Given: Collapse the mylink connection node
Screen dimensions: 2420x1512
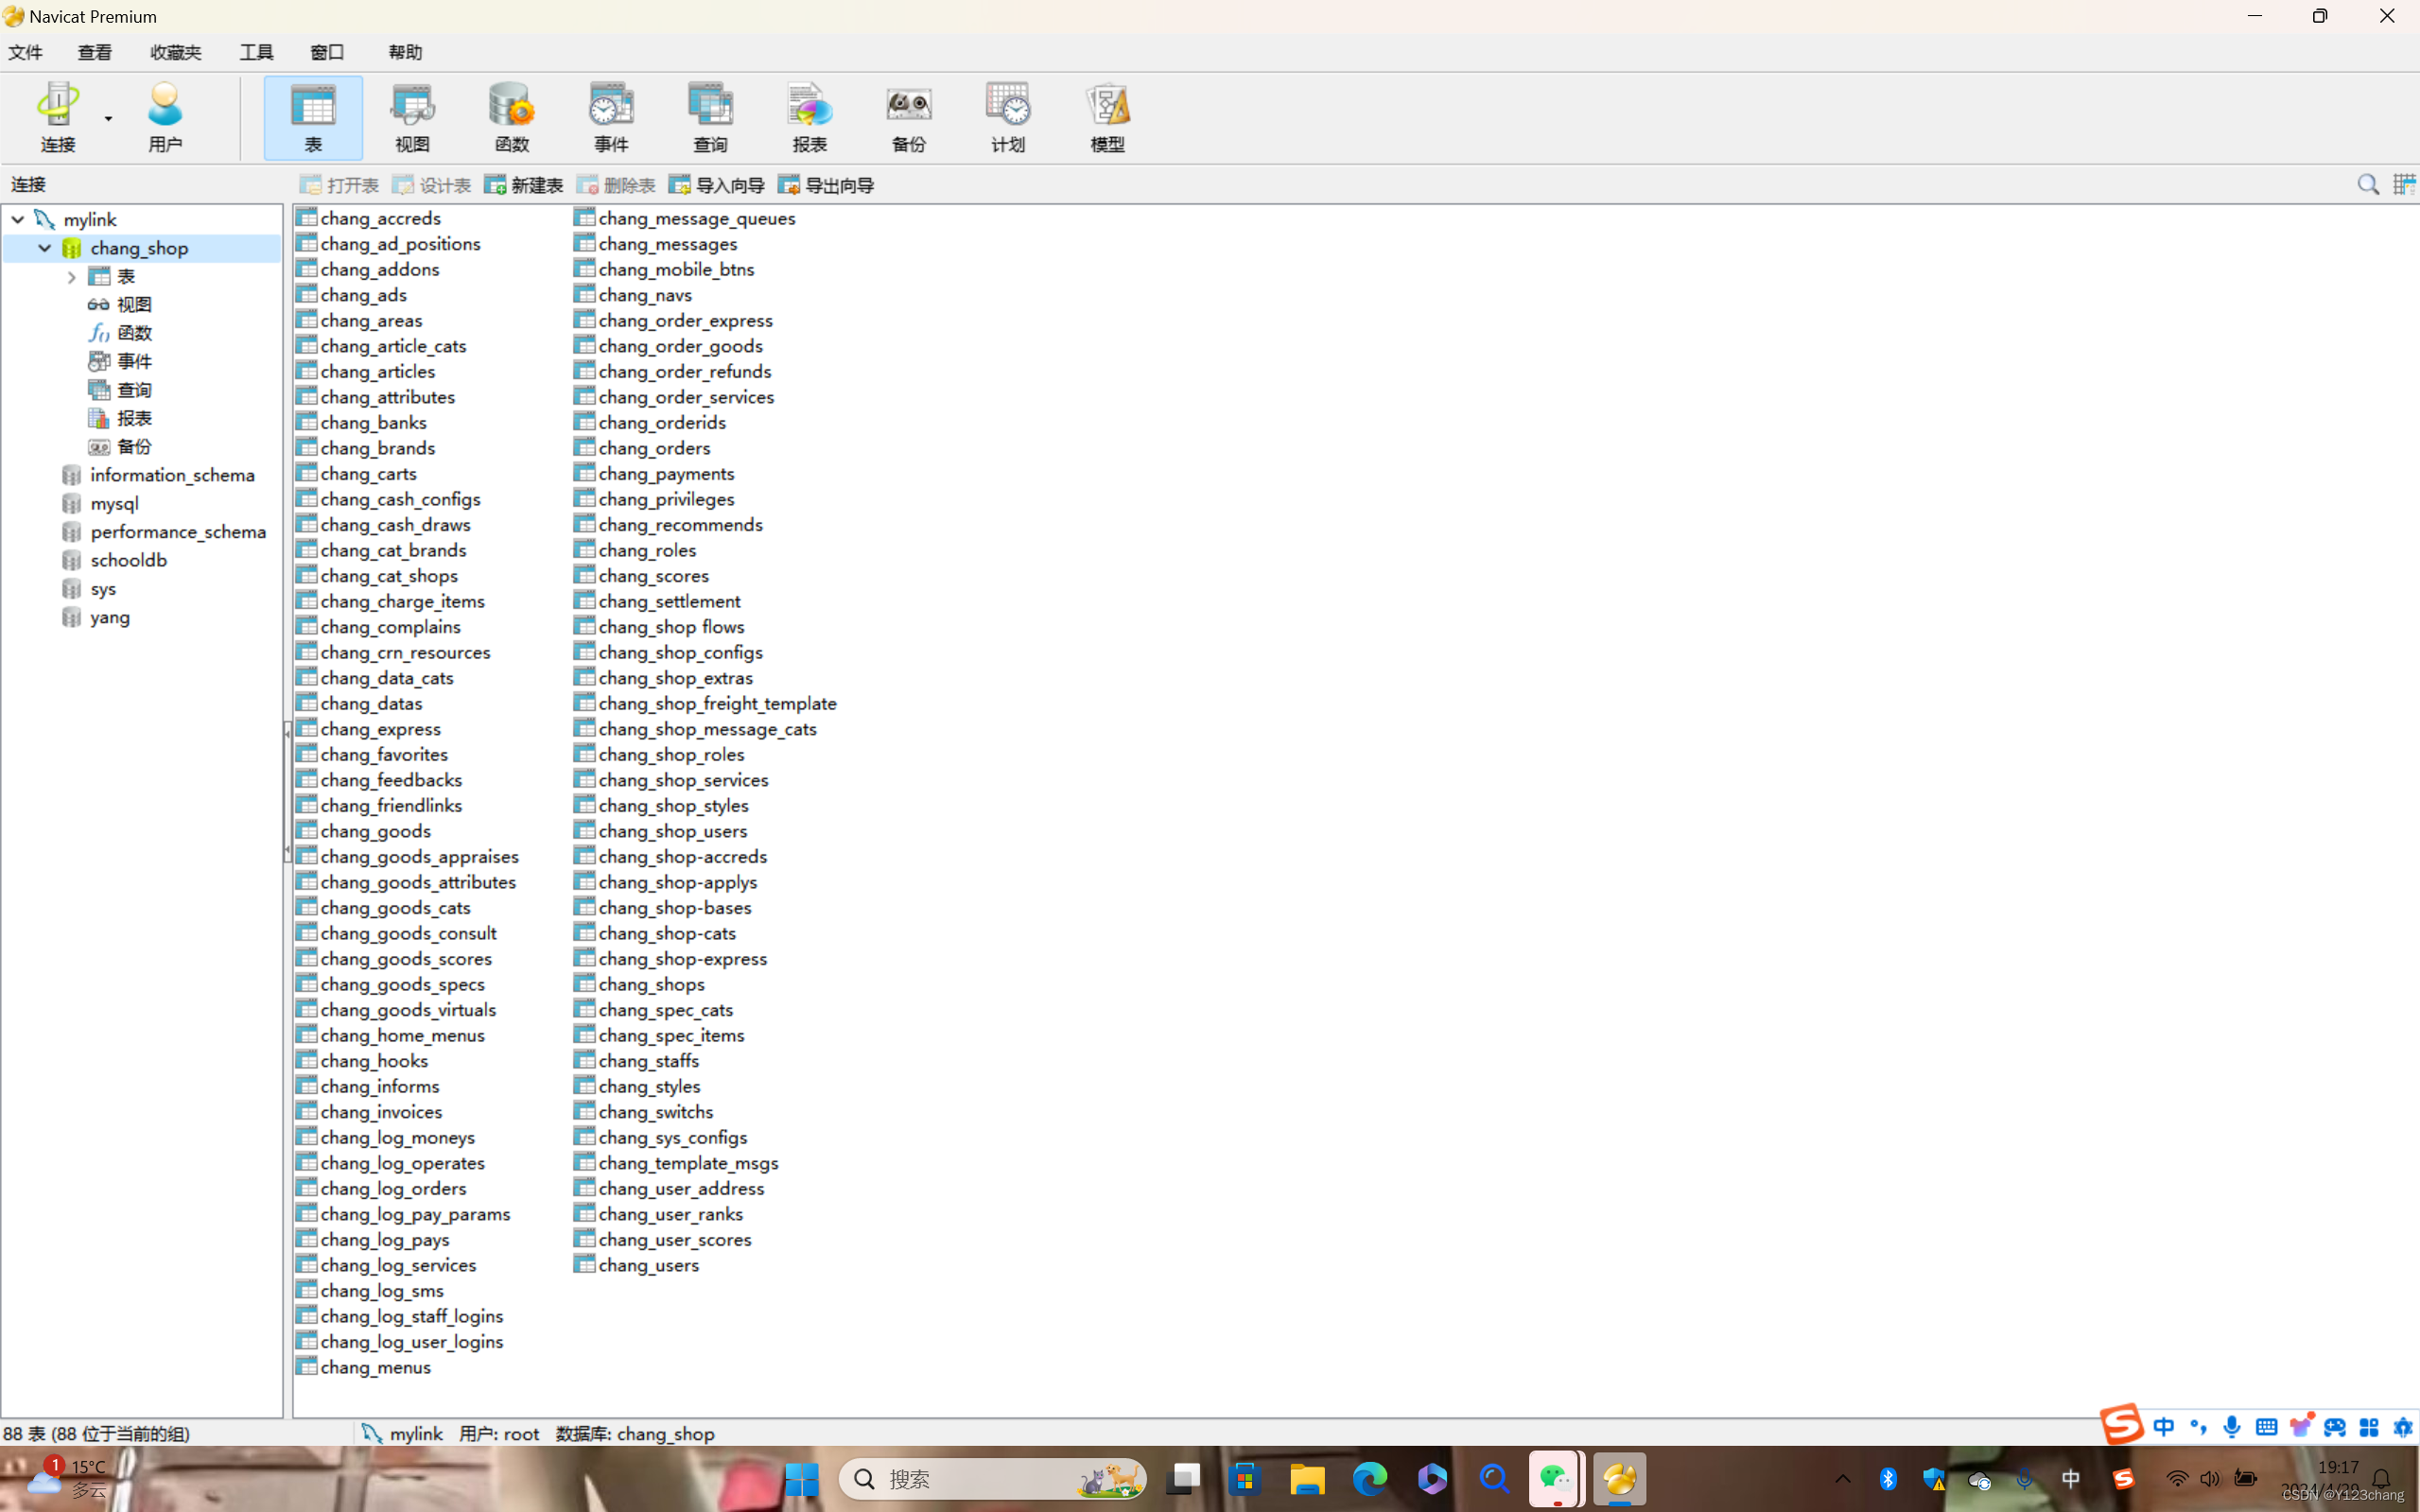Looking at the screenshot, I should [18, 219].
